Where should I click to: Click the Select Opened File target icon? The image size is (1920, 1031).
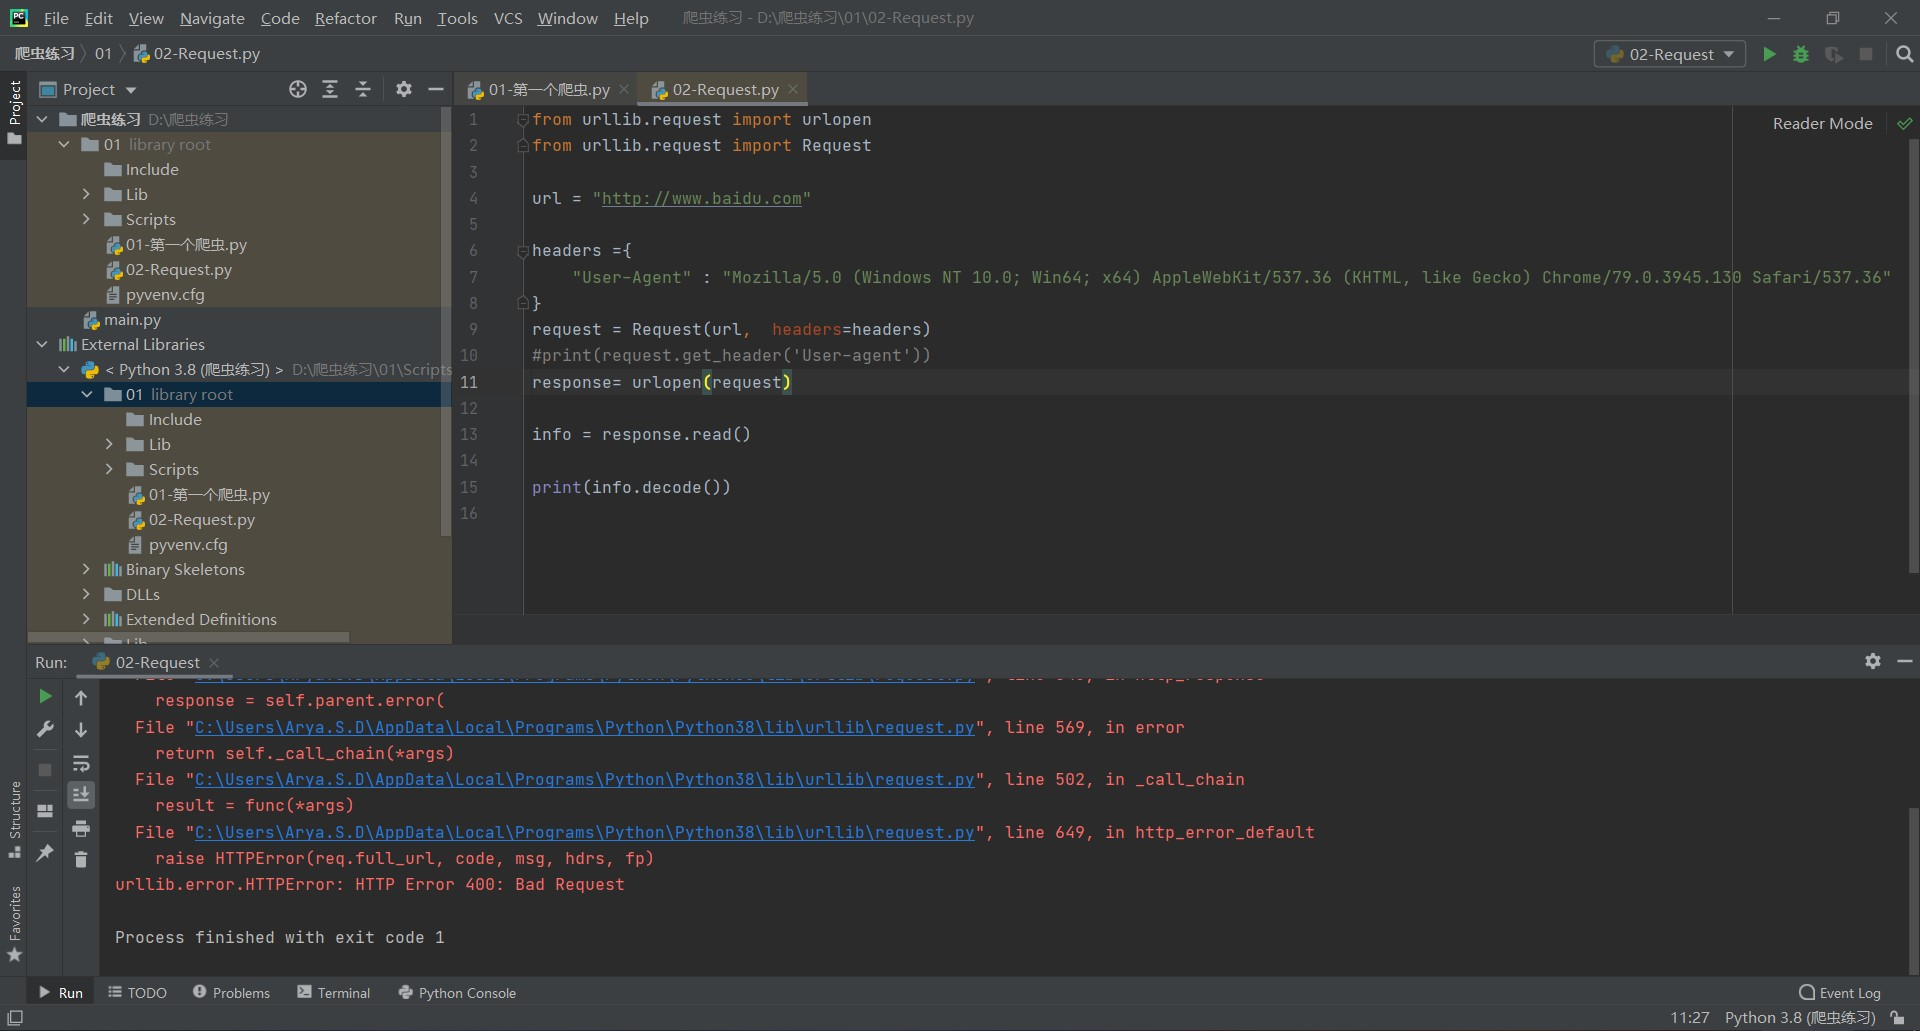pos(298,89)
